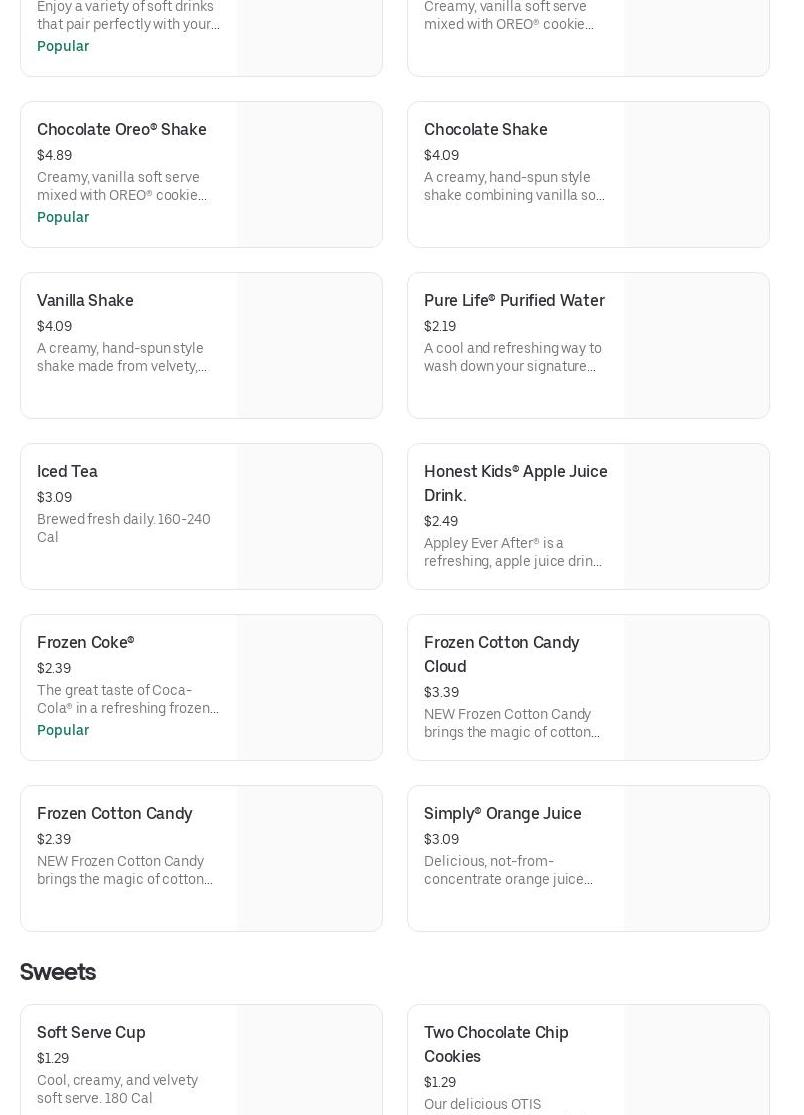Choose the Frozen Coke item

pyautogui.click(x=85, y=643)
